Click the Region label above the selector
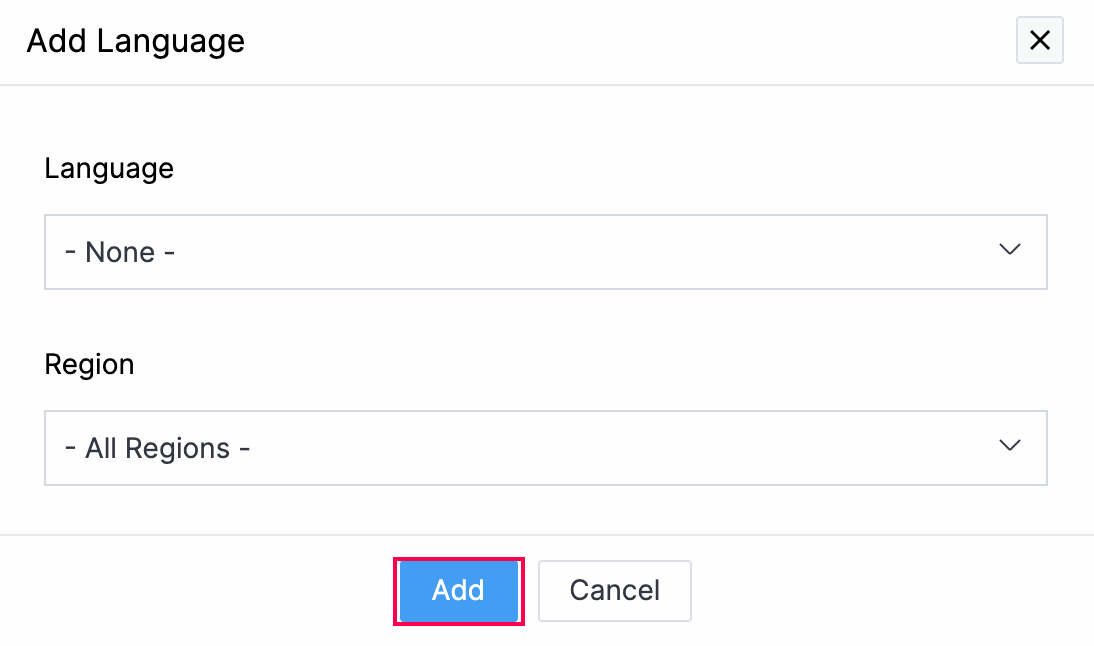Screen dimensions: 1094x646 coord(89,364)
